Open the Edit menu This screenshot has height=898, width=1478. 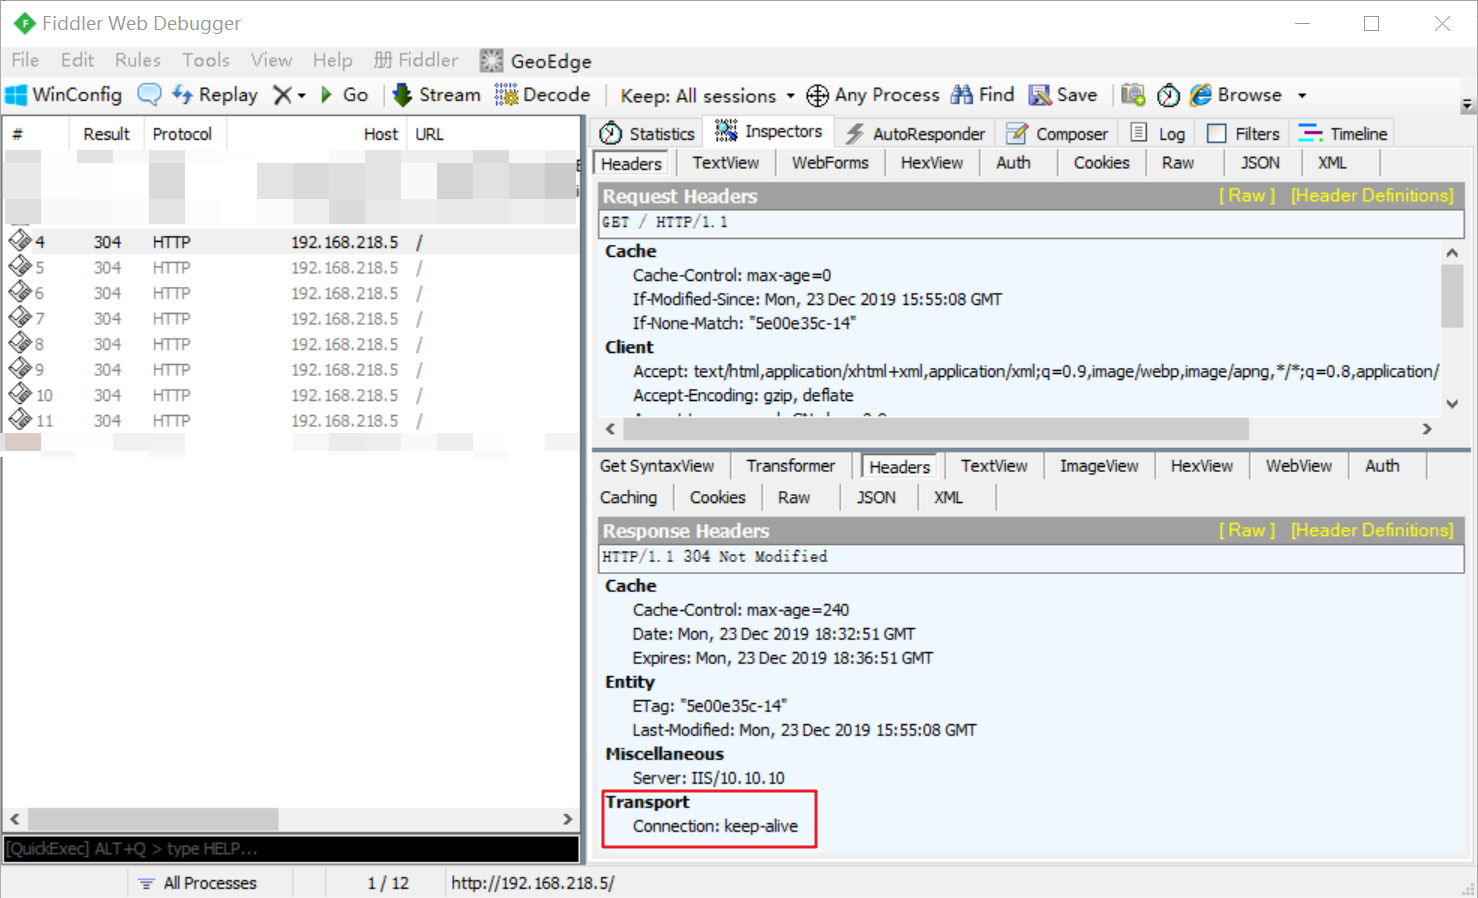click(x=77, y=60)
